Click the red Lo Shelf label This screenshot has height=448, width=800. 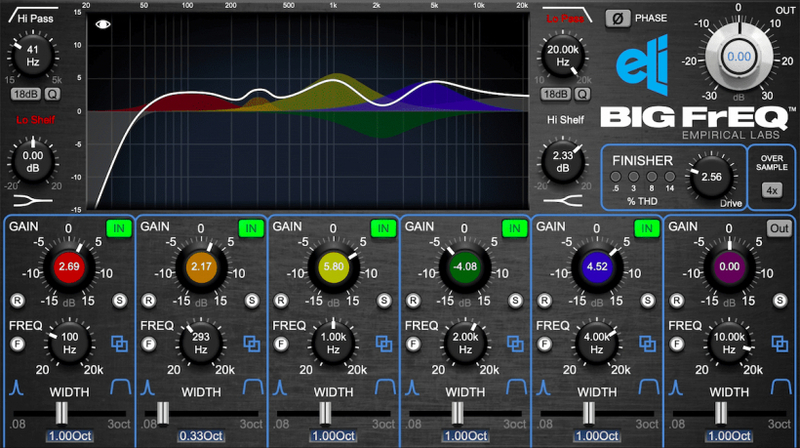pyautogui.click(x=35, y=120)
